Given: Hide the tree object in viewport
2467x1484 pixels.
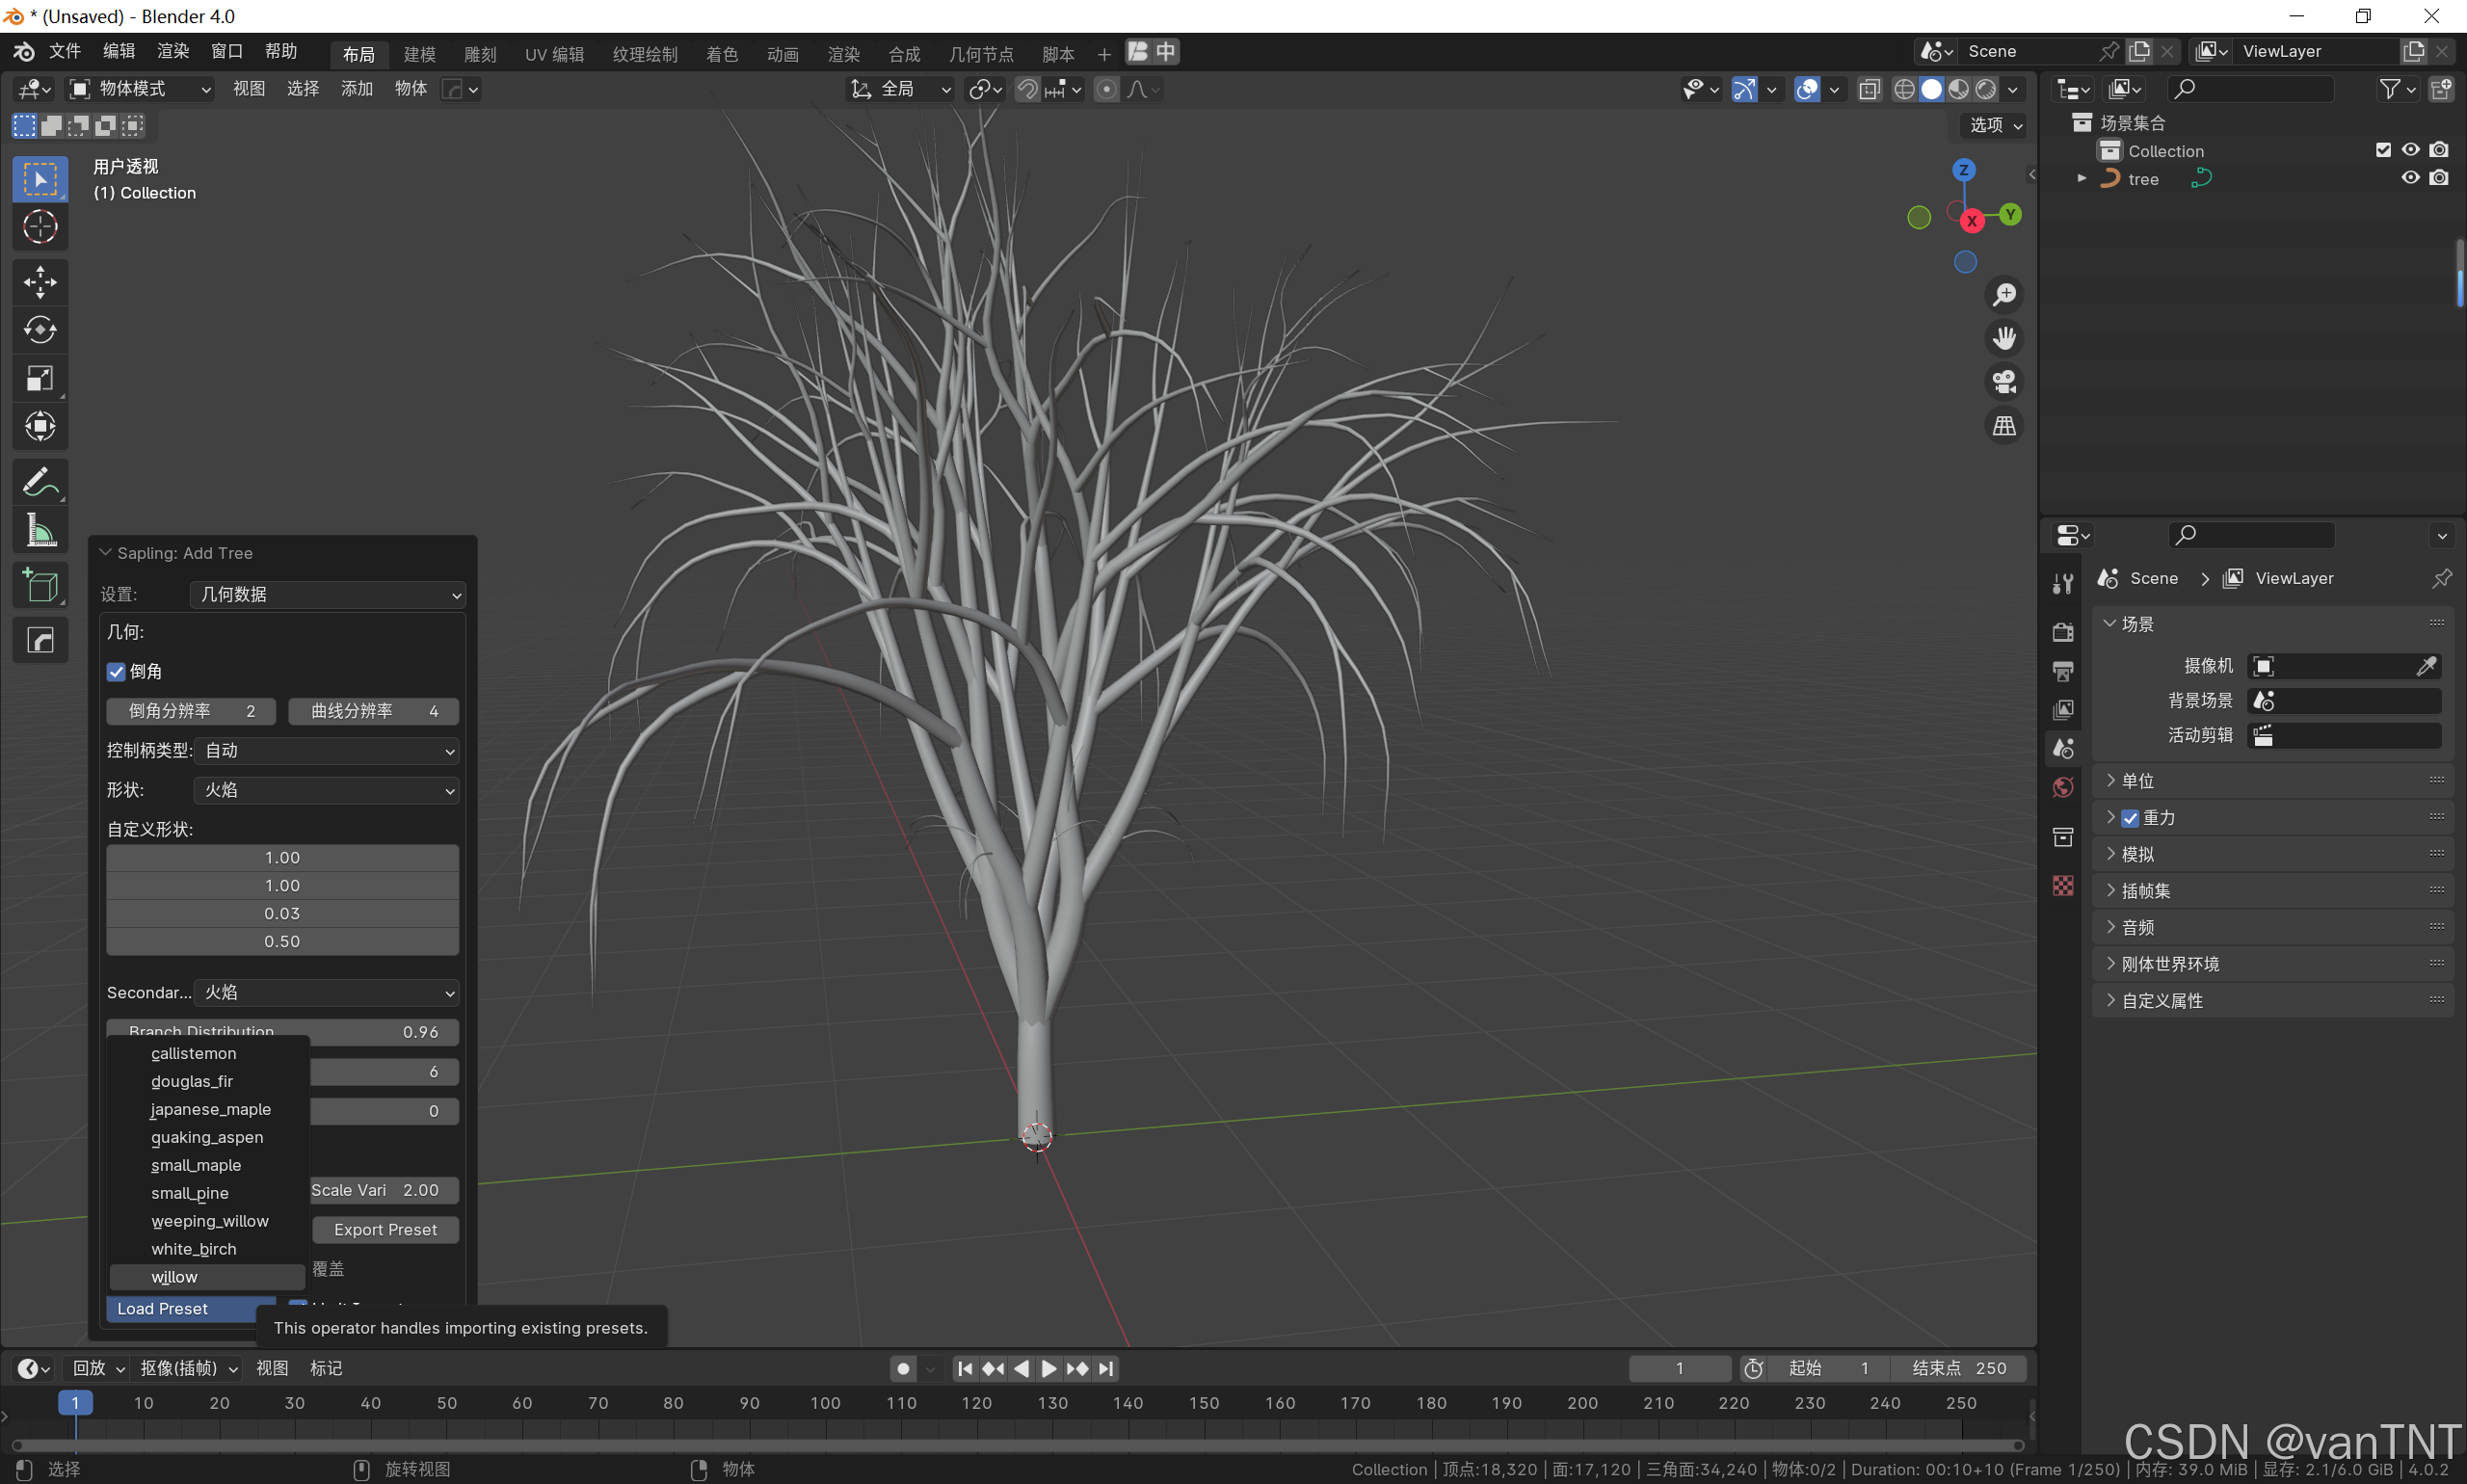Looking at the screenshot, I should coord(2410,178).
